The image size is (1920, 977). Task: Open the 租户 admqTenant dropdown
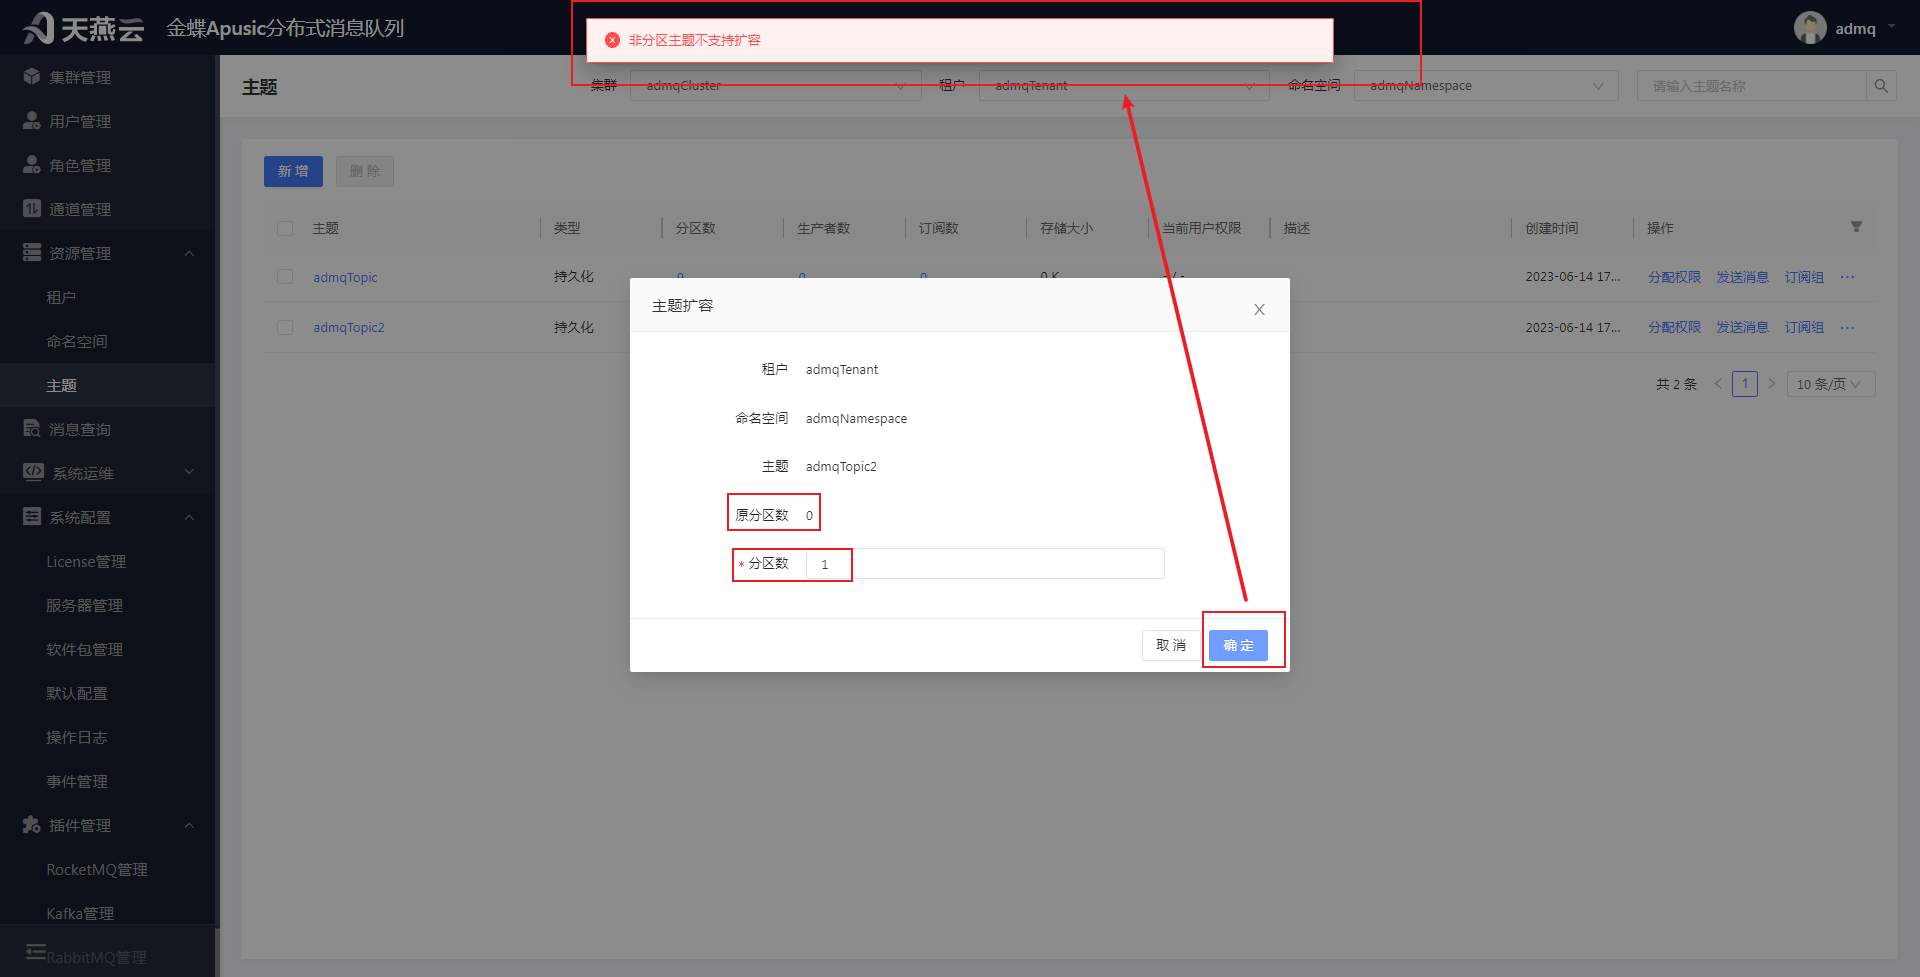pos(1124,86)
